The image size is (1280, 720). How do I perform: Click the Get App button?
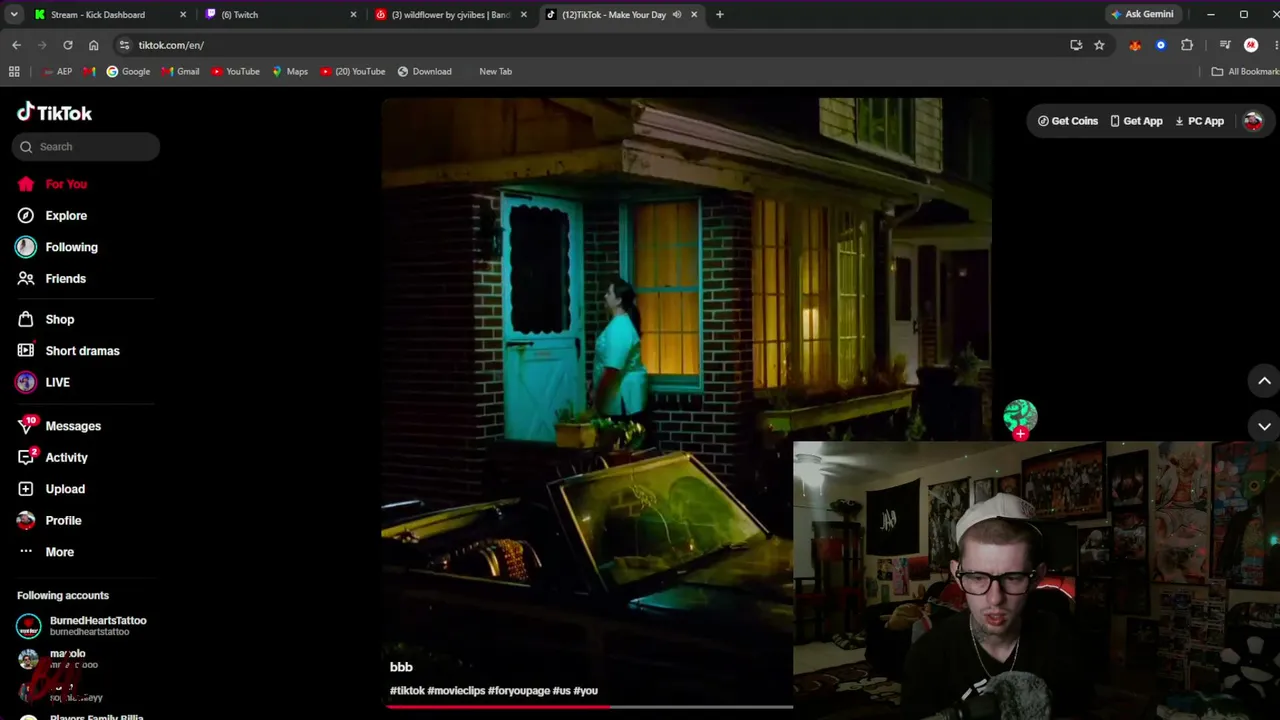(1136, 121)
